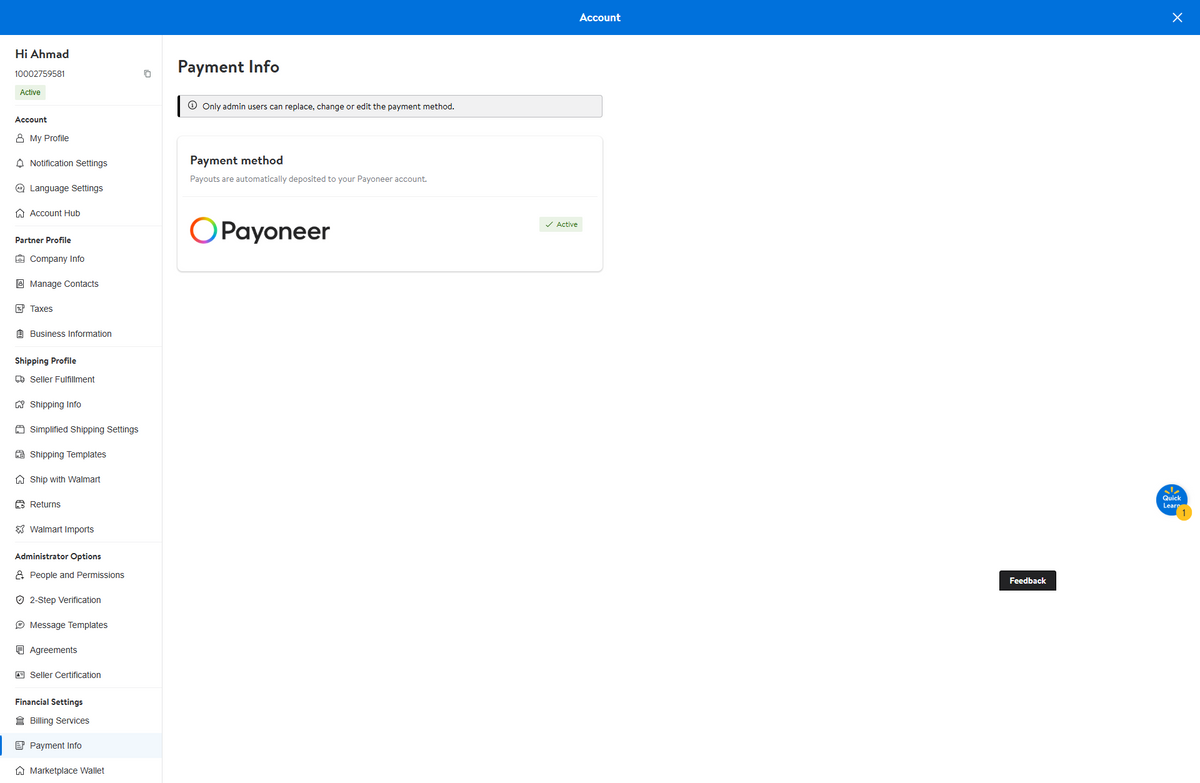The width and height of the screenshot is (1200, 783).
Task: Click the Marketplace Wallet icon
Action: pos(20,770)
